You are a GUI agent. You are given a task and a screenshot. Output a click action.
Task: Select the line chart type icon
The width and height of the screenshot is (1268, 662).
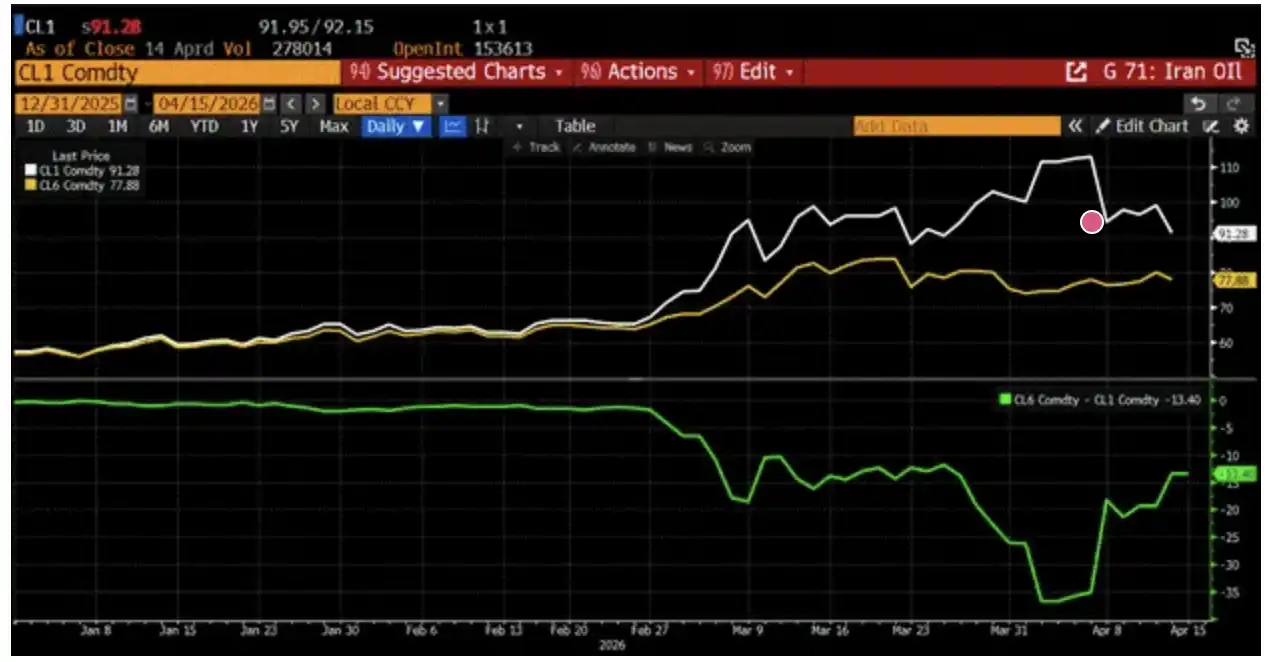tap(453, 126)
